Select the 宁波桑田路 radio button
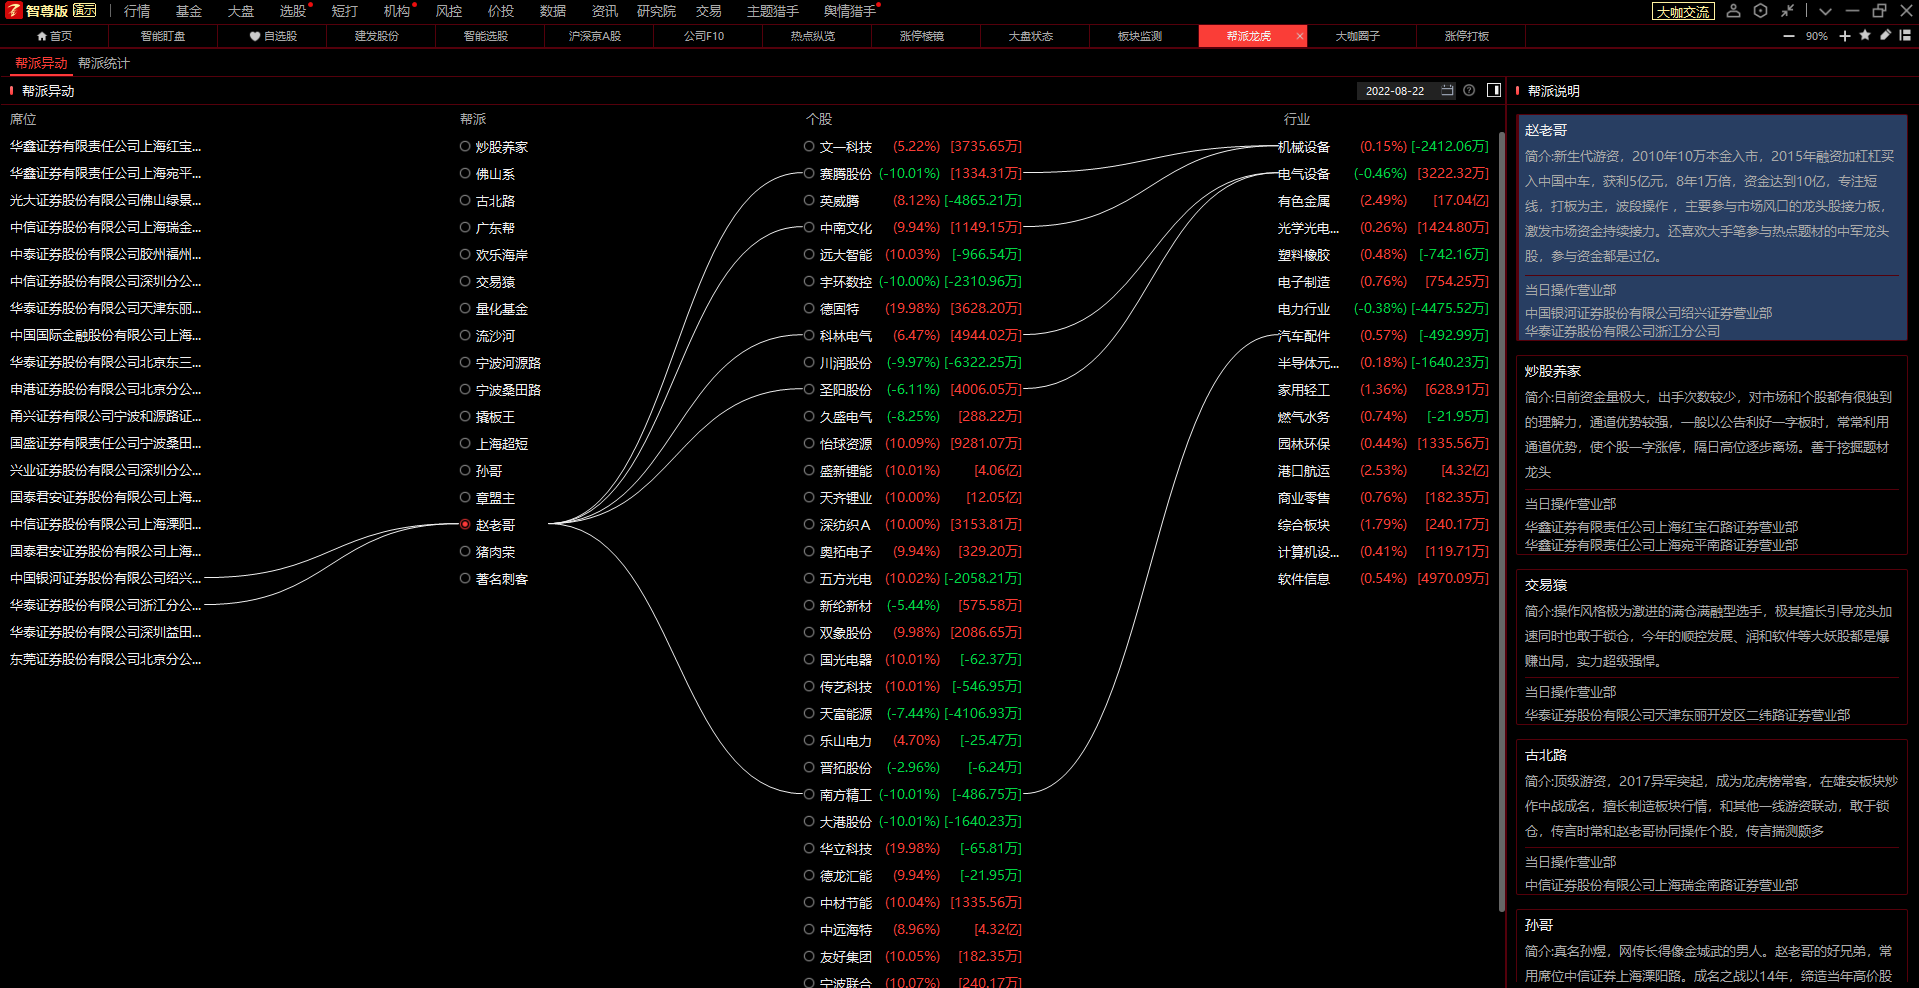The width and height of the screenshot is (1919, 988). click(x=465, y=389)
